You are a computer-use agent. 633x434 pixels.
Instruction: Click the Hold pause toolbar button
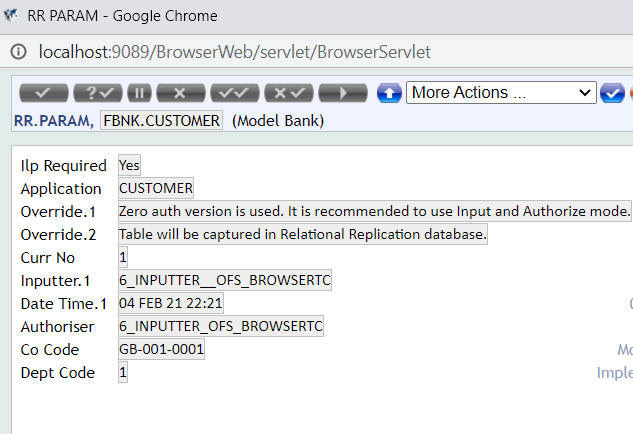(139, 93)
